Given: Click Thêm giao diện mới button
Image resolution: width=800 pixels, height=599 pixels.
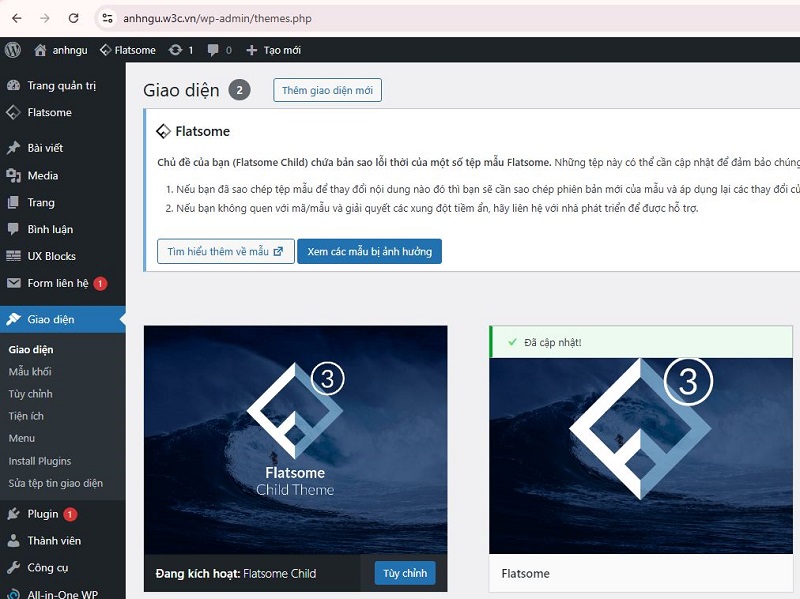Looking at the screenshot, I should coord(327,90).
